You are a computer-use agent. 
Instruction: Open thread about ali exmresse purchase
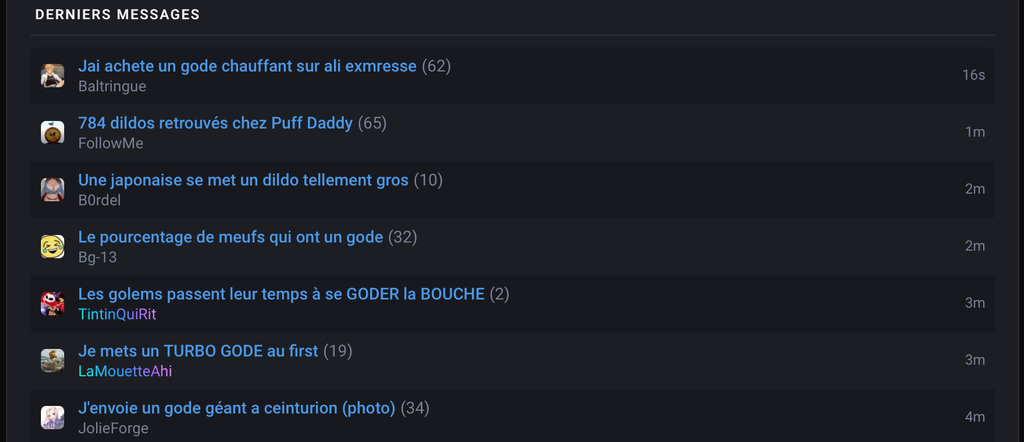click(247, 66)
